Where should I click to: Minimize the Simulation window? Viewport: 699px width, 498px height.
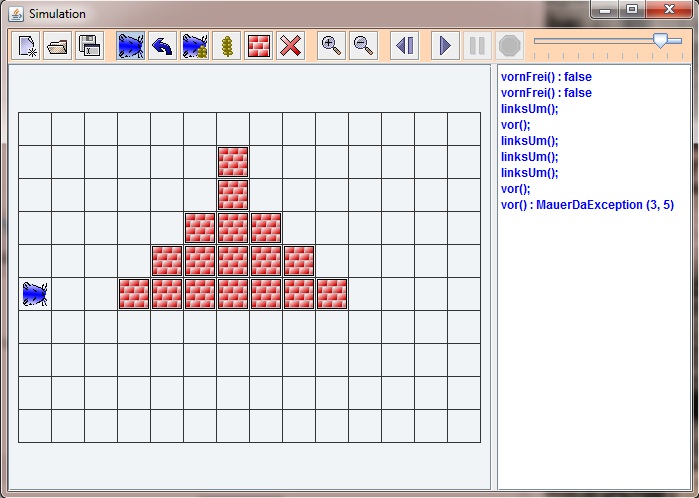point(605,10)
